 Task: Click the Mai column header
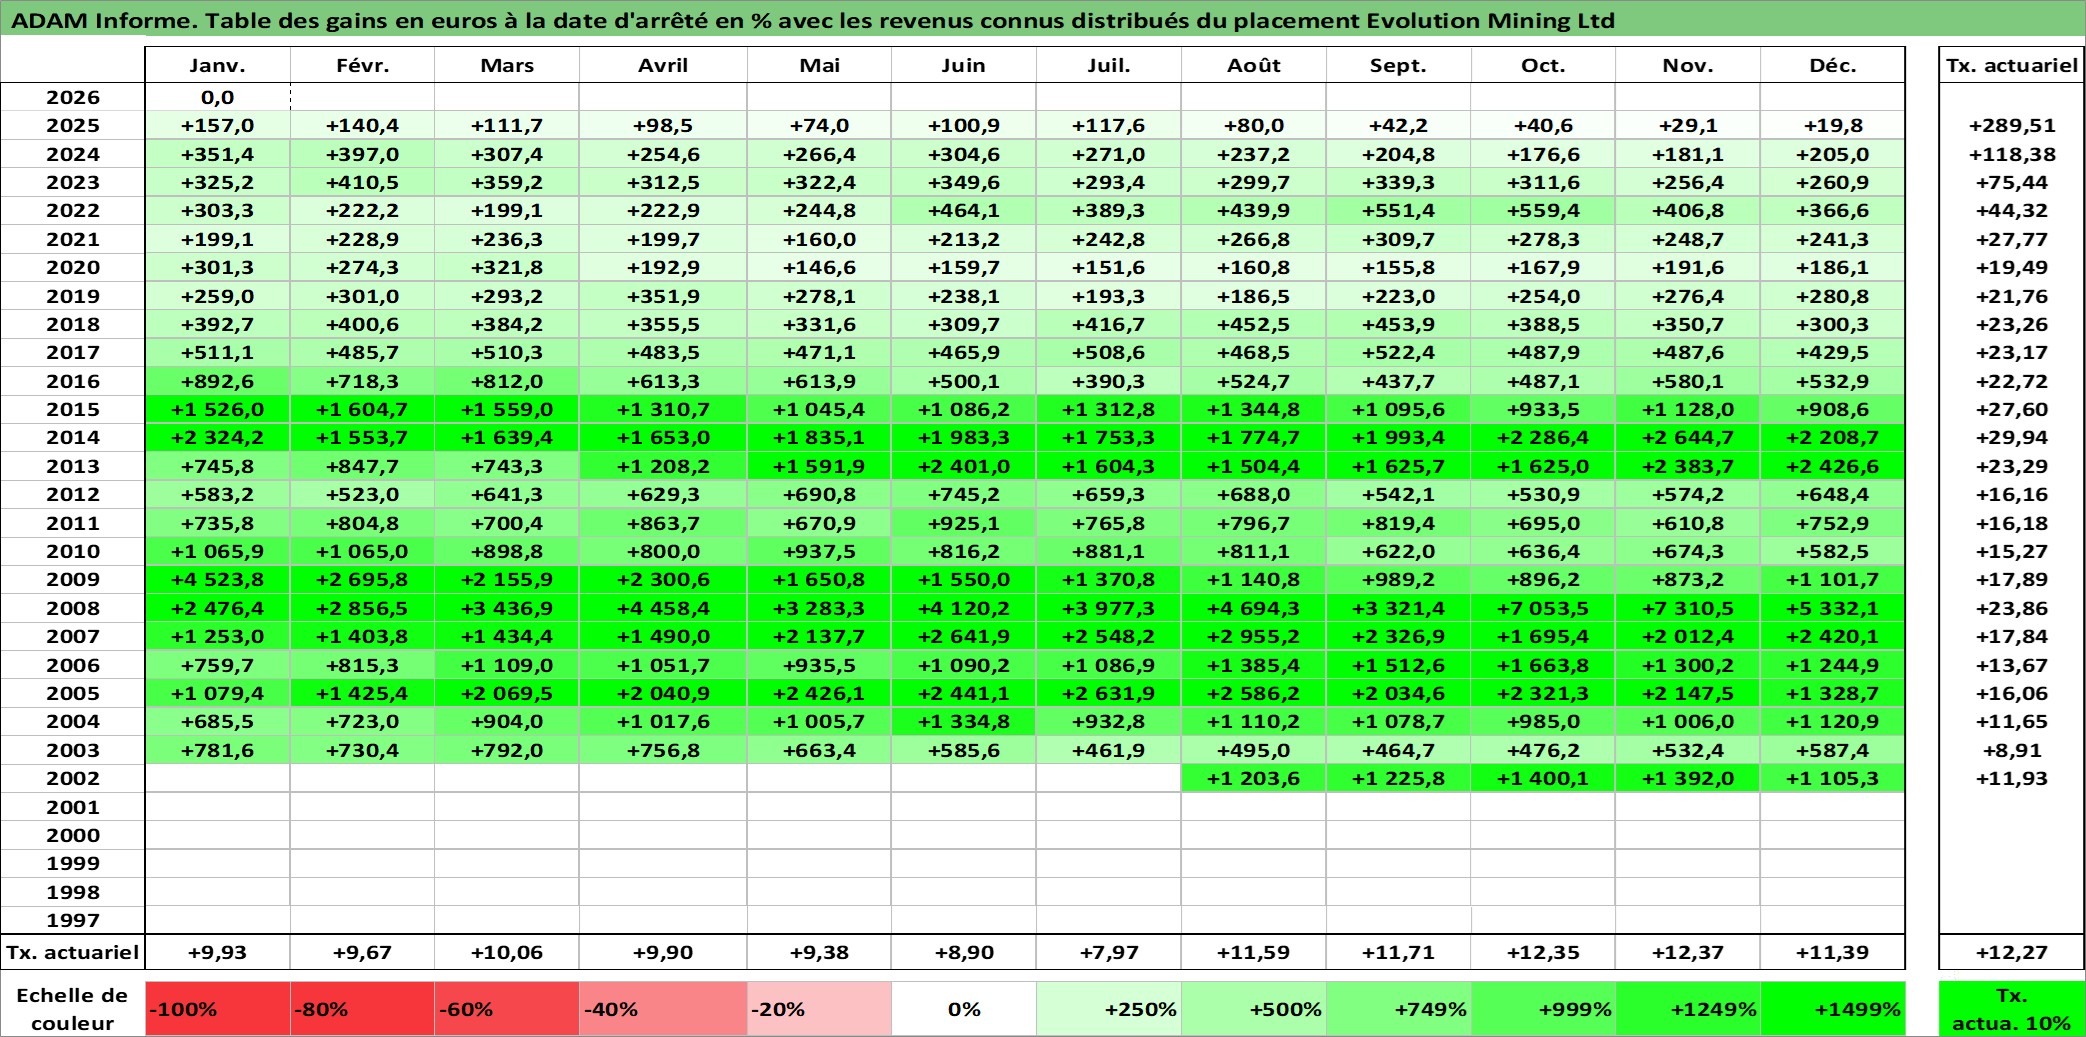click(819, 65)
